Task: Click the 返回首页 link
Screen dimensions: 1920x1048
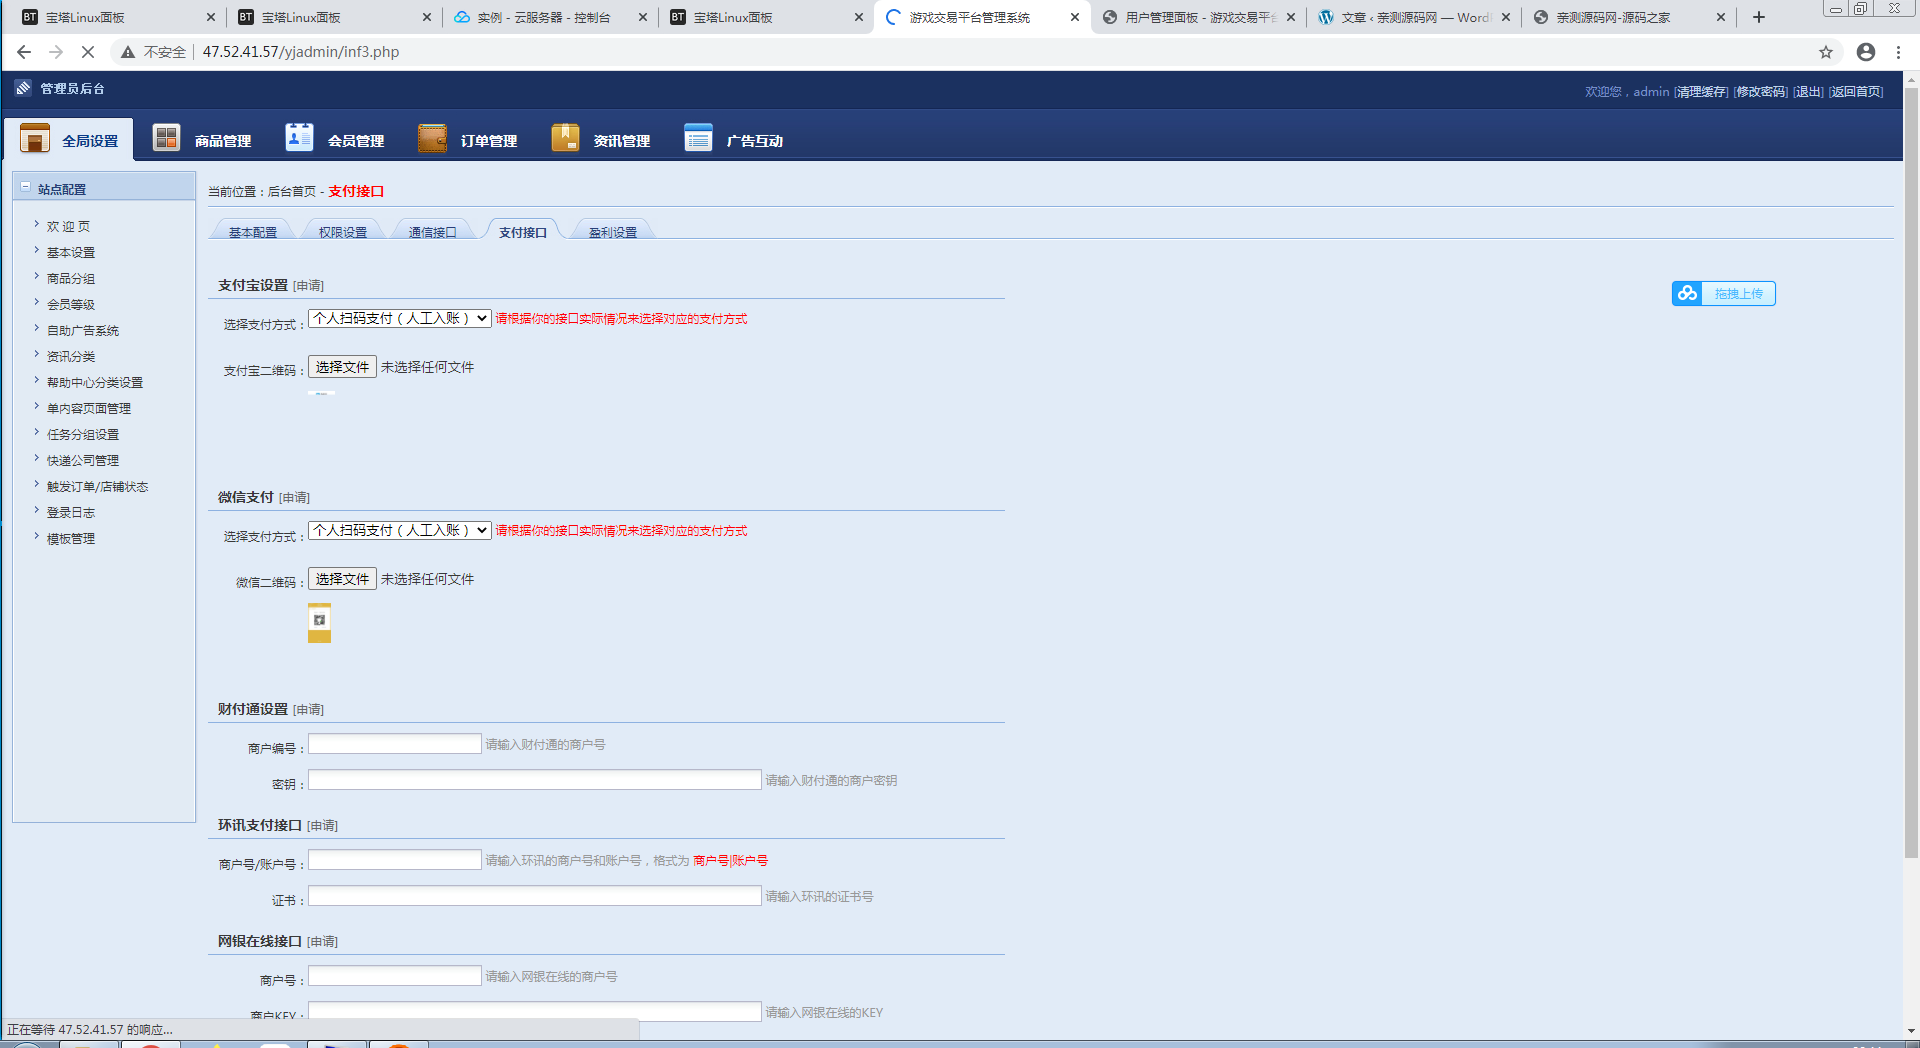Action: pos(1856,92)
